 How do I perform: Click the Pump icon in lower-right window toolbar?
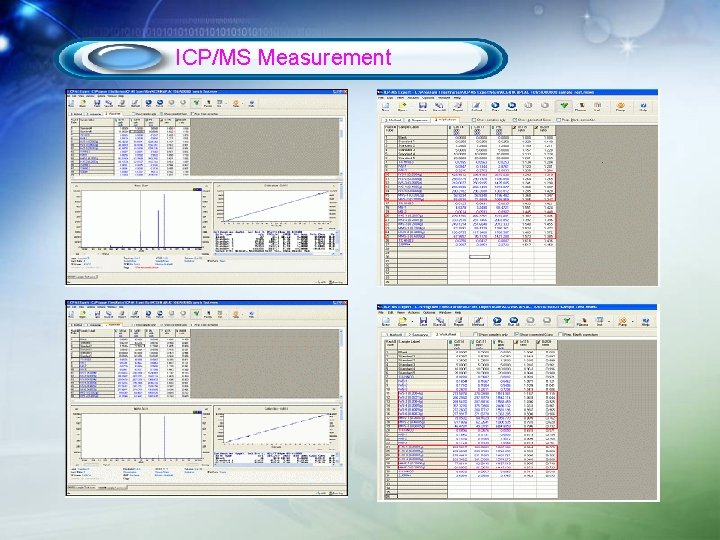tap(623, 321)
